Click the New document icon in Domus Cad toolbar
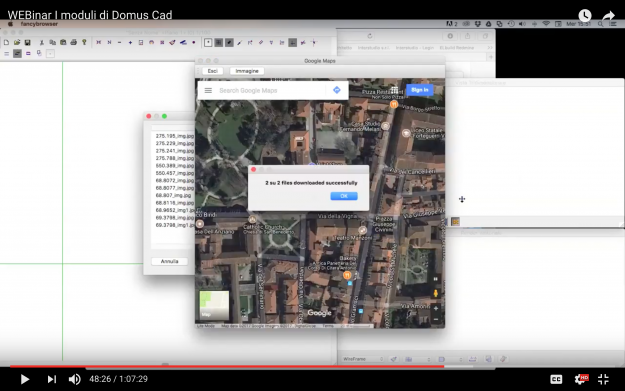The width and height of the screenshot is (625, 391). pyautogui.click(x=6, y=42)
